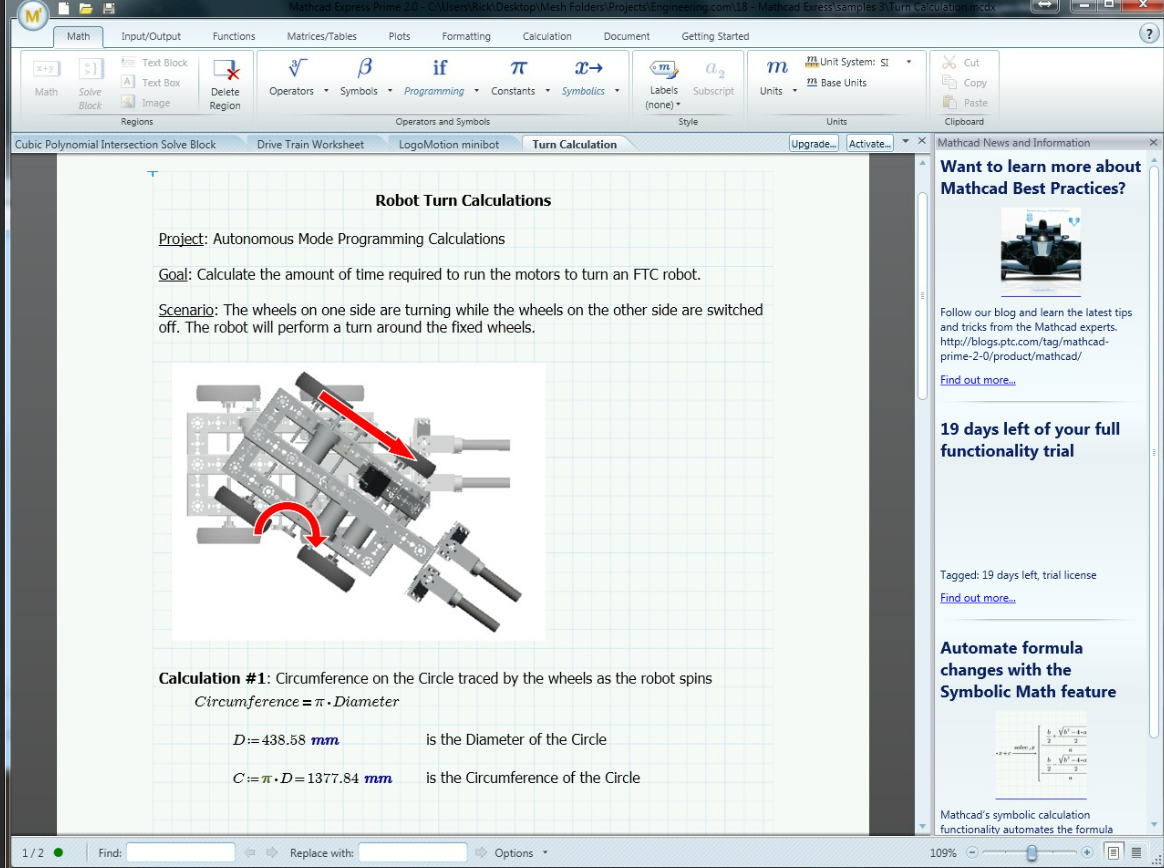Open the Mathcad application menu button
The height and width of the screenshot is (868, 1164).
[x=32, y=15]
